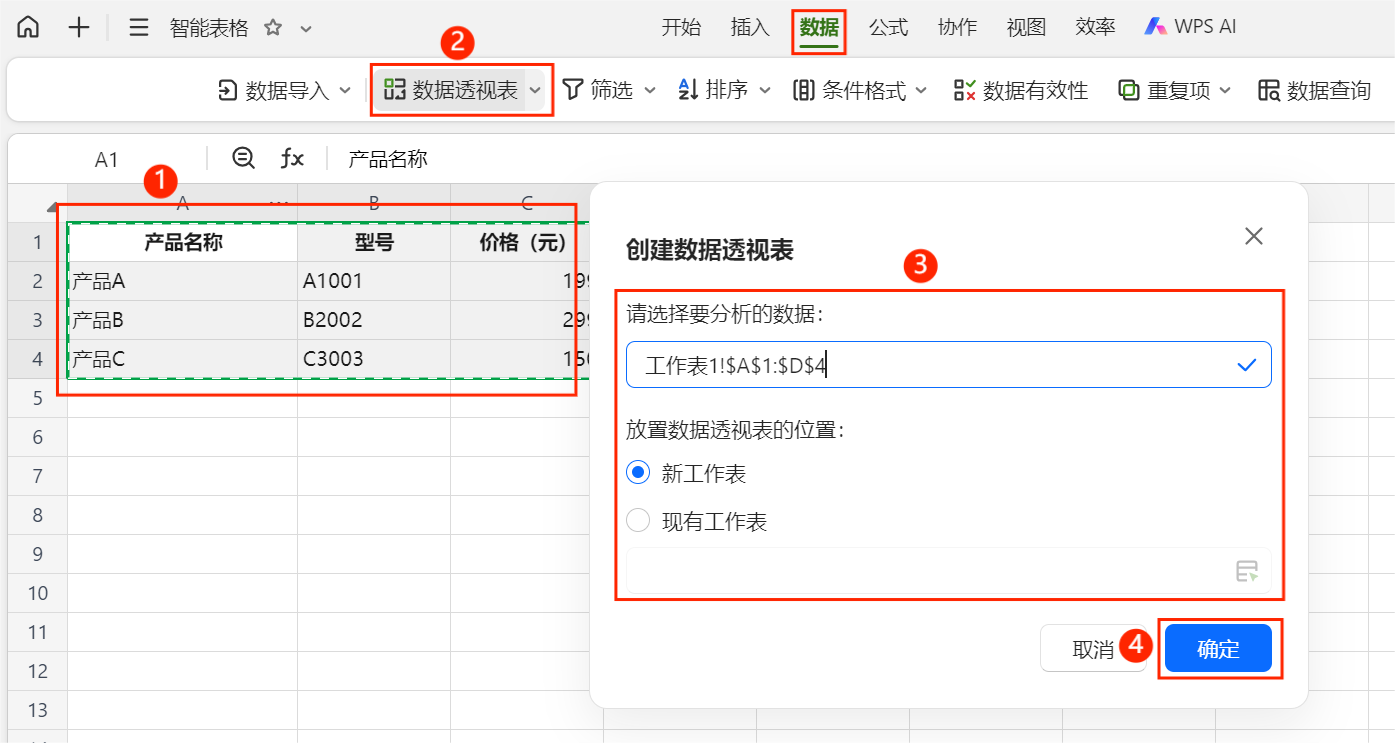Switch to the 插入 tab
This screenshot has width=1395, height=743.
[750, 27]
